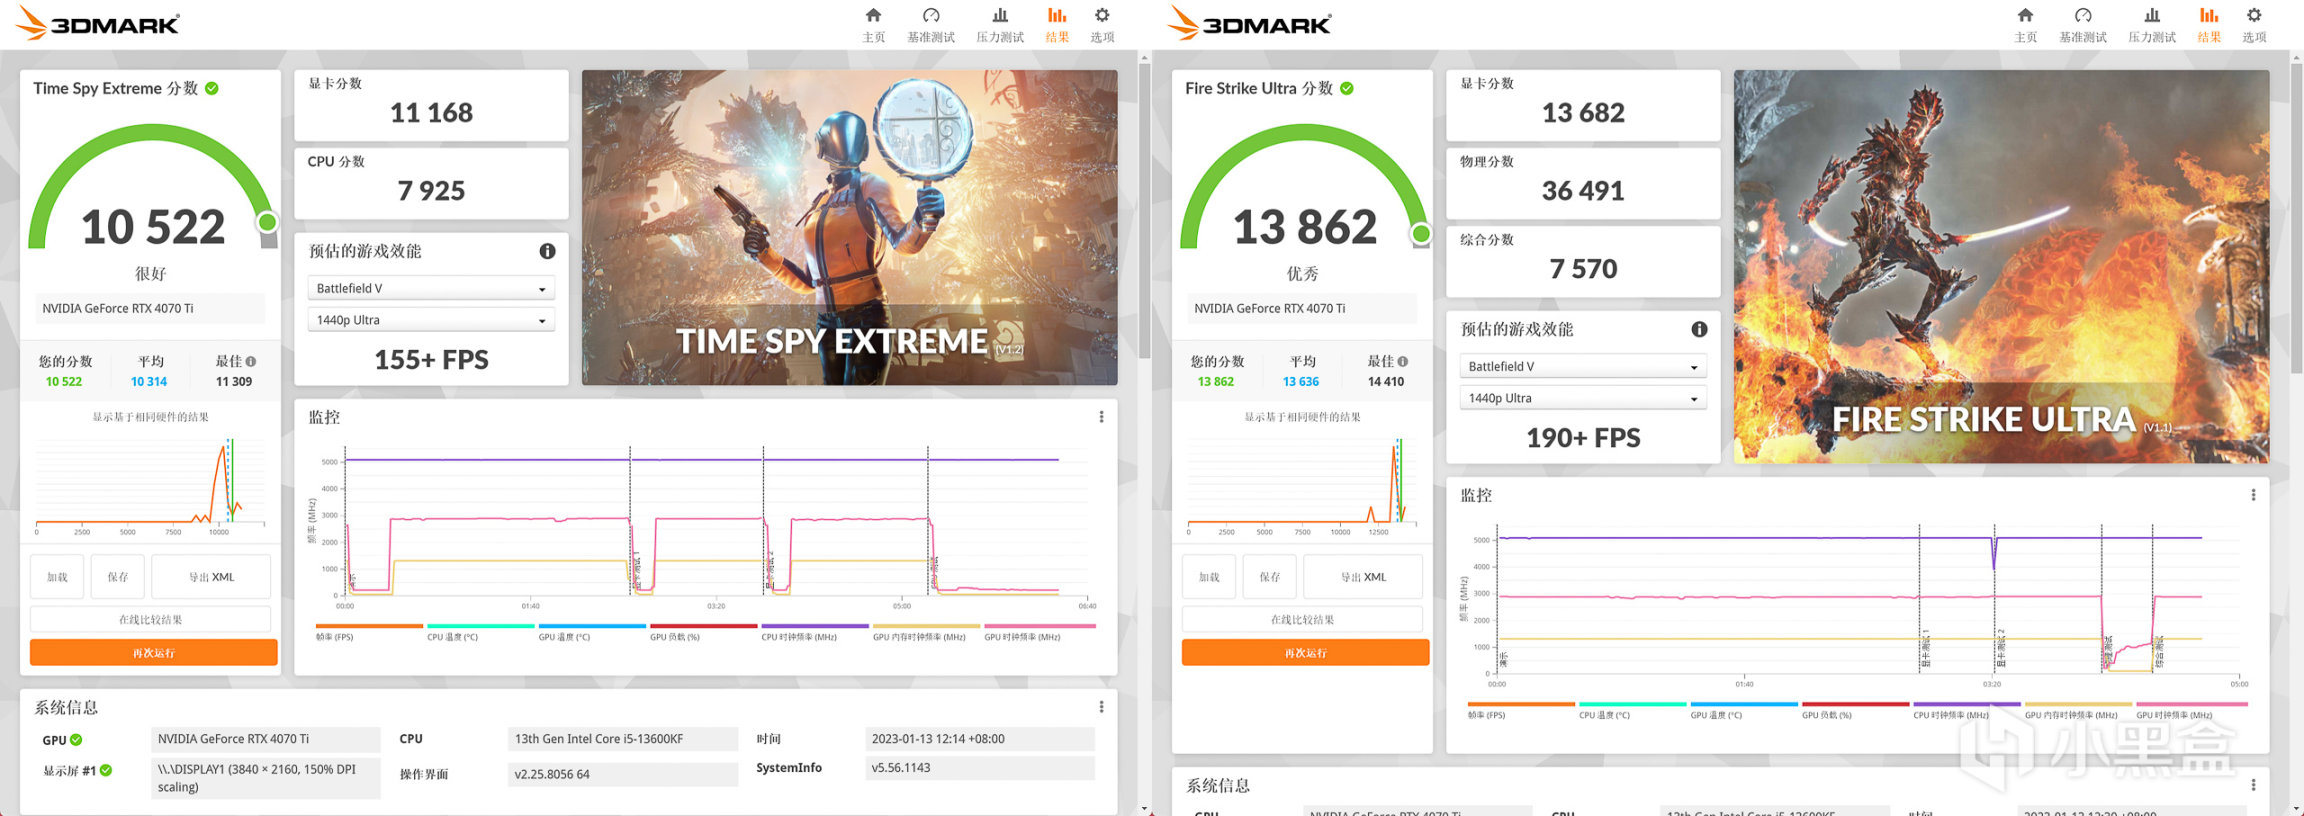Click green validation check beside Time Spy Extreme 分数

pyautogui.click(x=212, y=88)
